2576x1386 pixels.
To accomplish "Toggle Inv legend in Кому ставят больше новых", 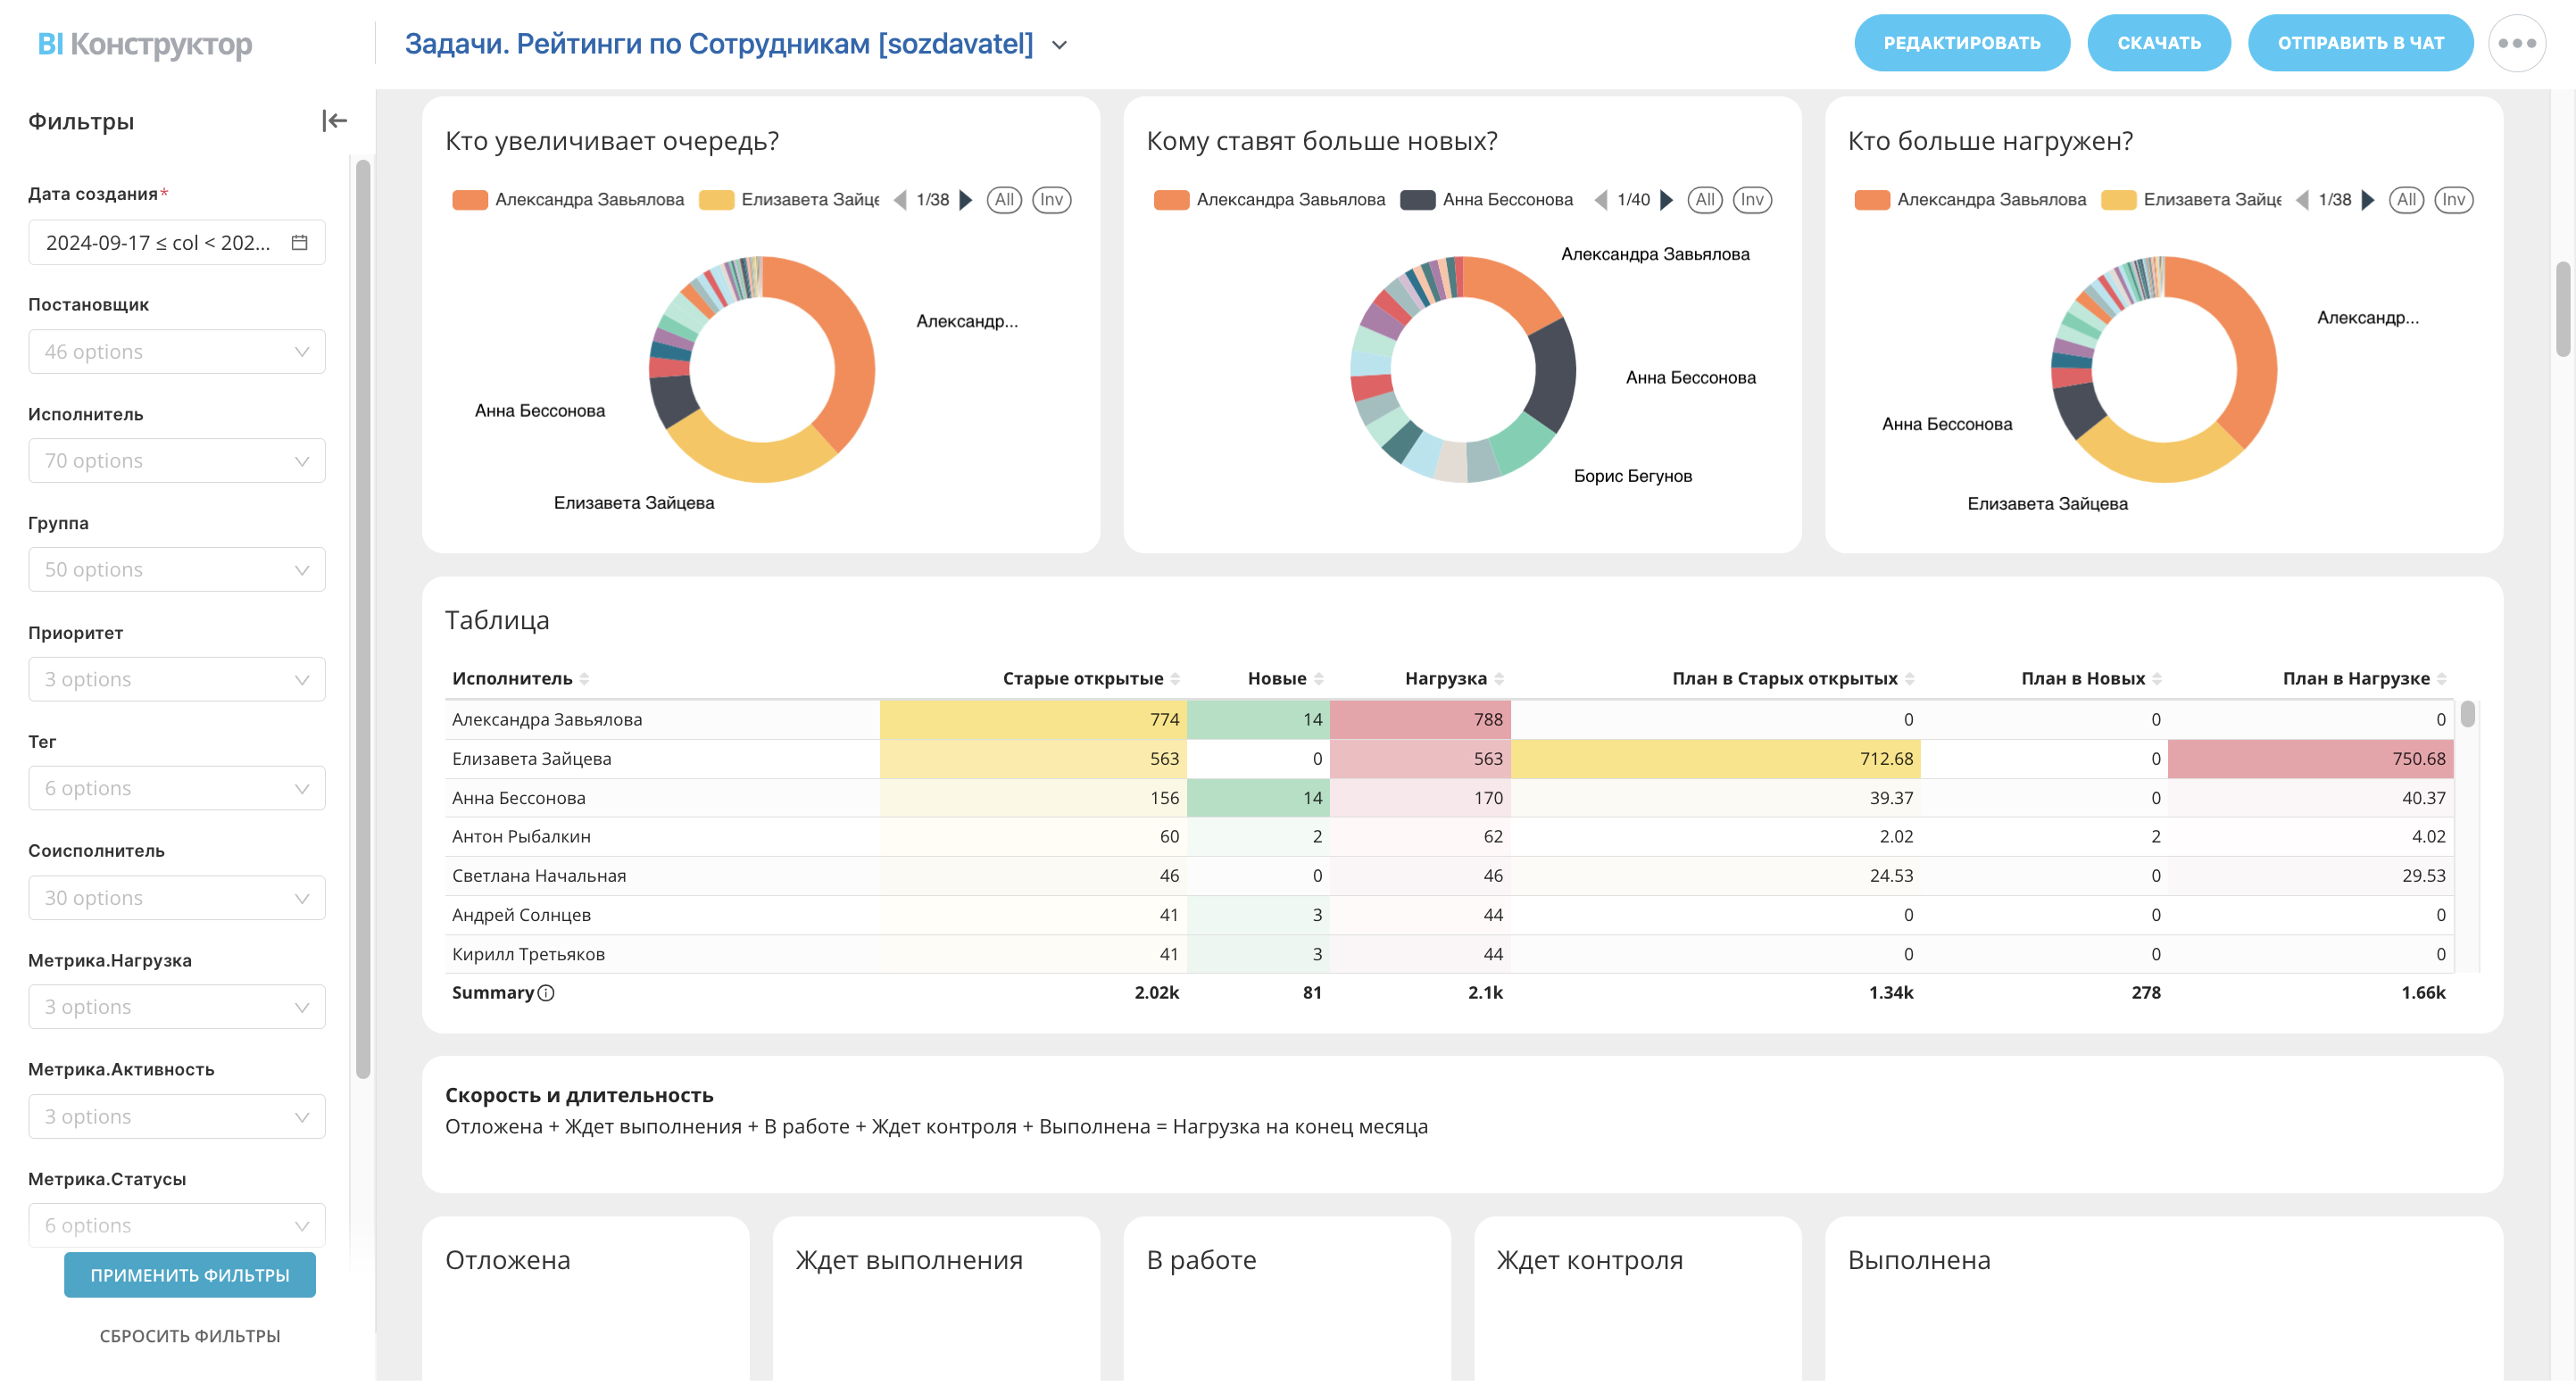I will click(x=1751, y=200).
